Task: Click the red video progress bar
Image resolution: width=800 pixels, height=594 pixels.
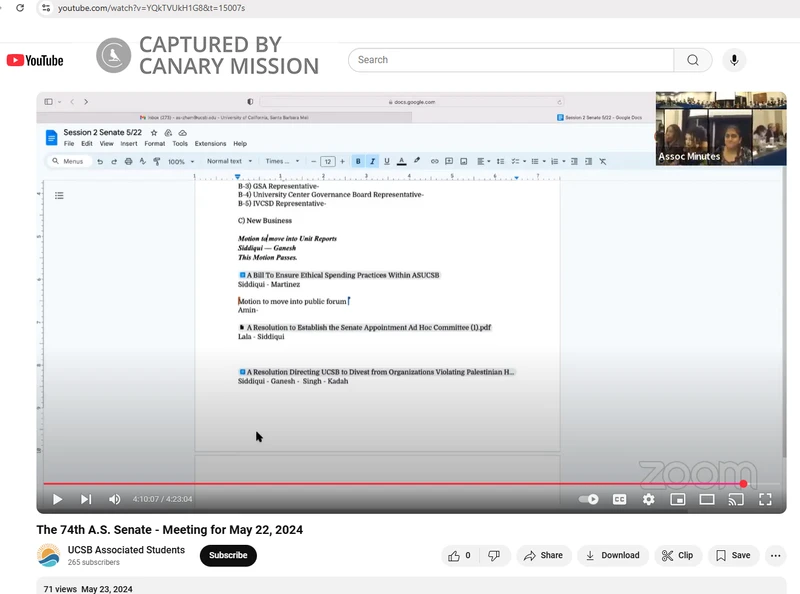Action: pos(393,483)
